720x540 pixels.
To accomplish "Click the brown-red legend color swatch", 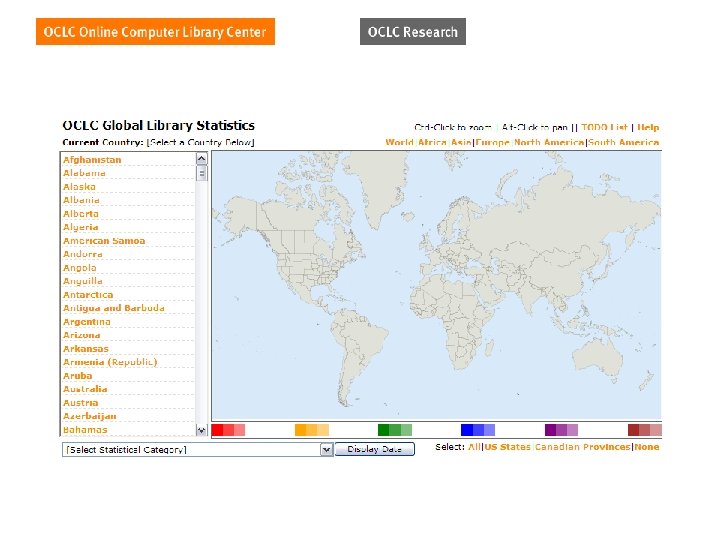I will coord(645,430).
